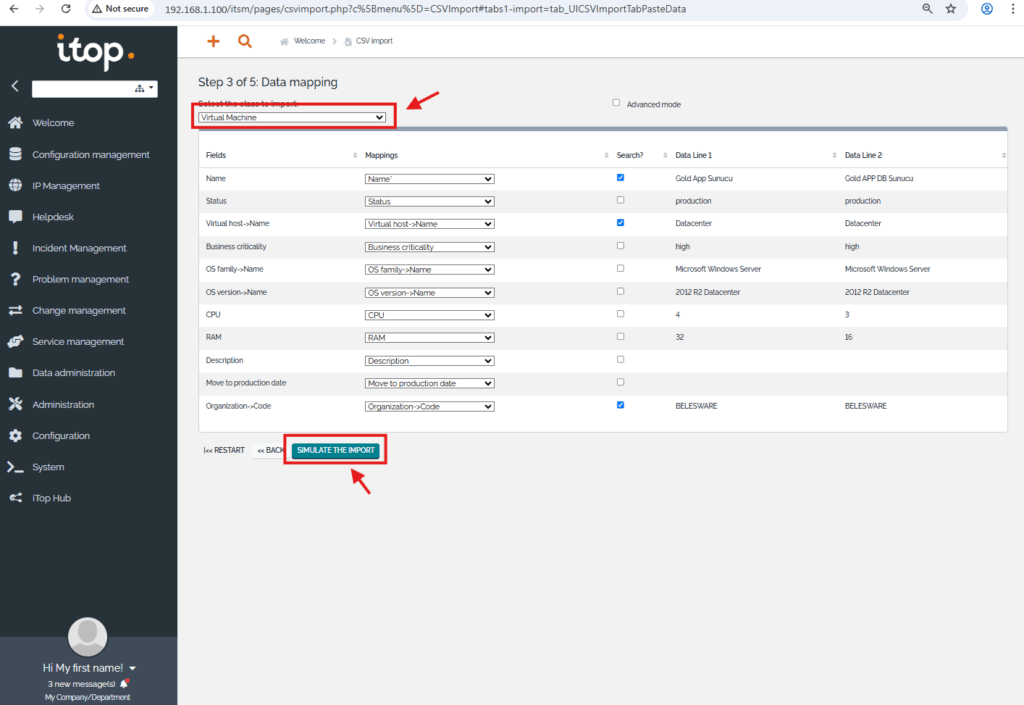Screen dimensions: 1024x705
Task: Toggle Search checkbox for Status row
Action: tap(620, 200)
